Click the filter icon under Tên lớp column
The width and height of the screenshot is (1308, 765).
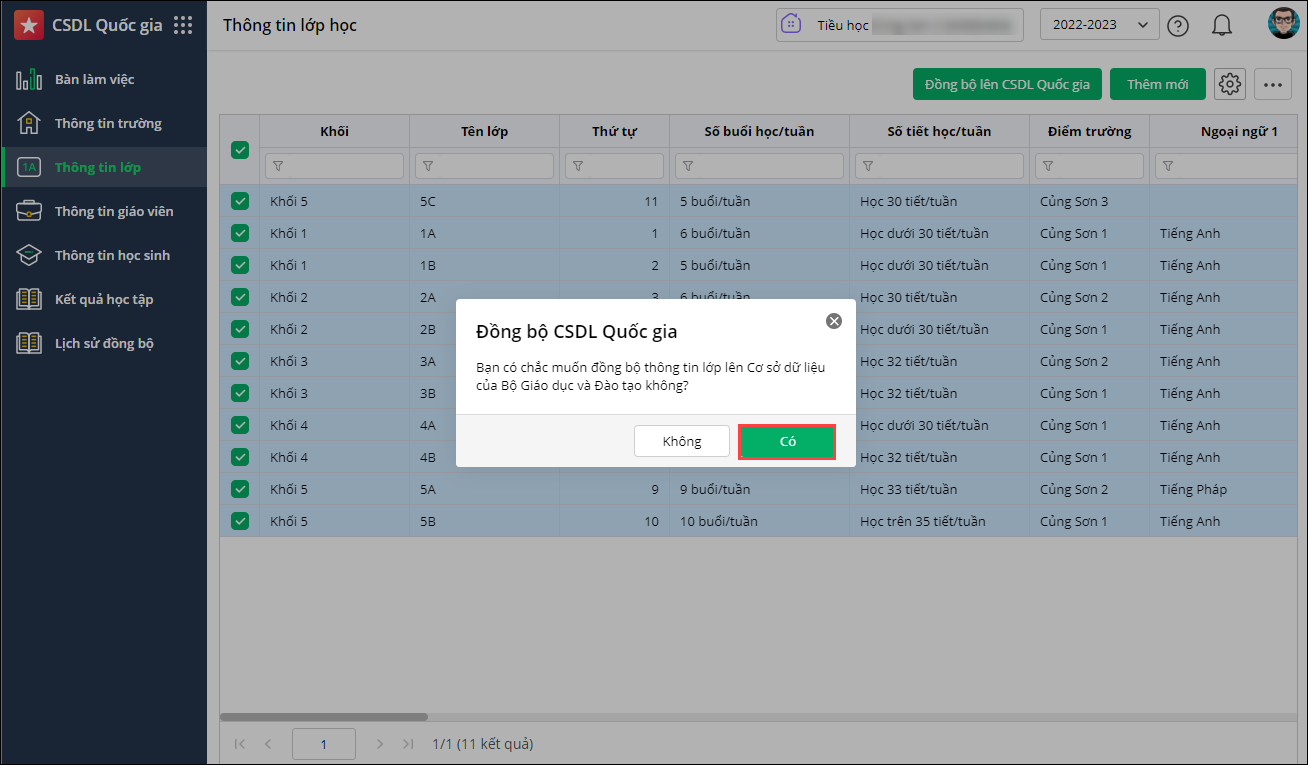point(427,166)
